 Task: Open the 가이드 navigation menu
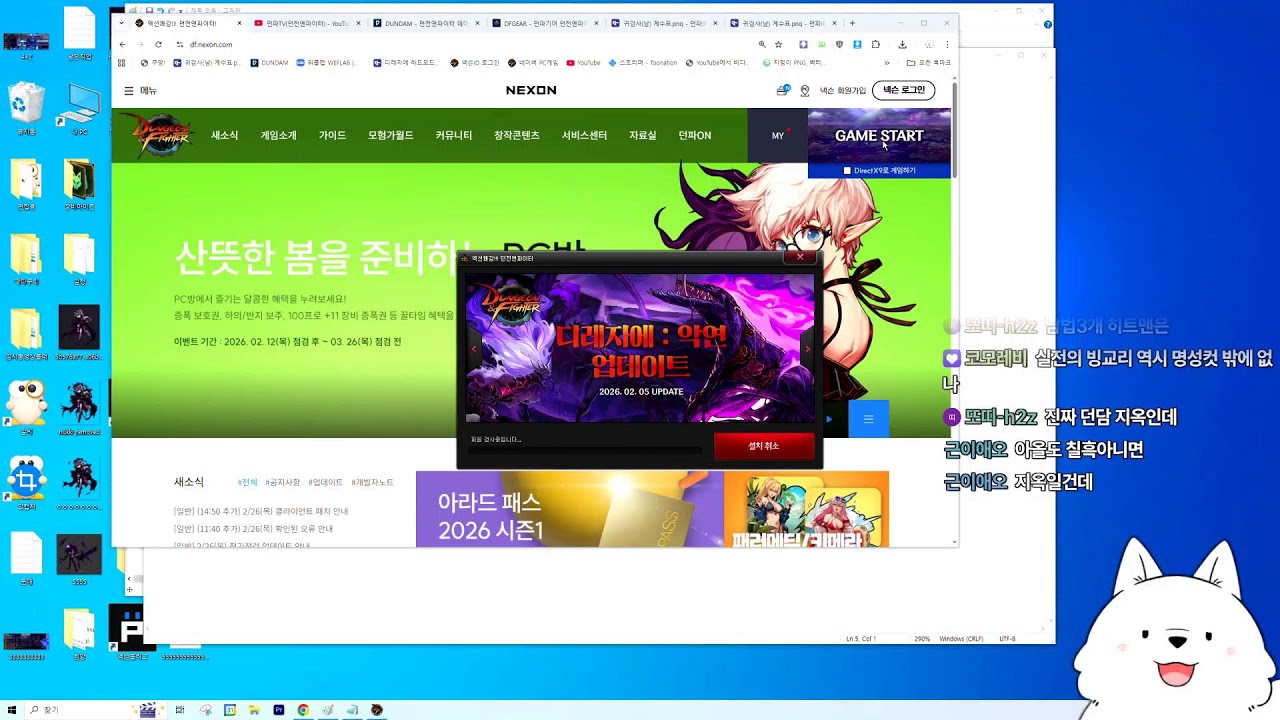[x=332, y=136]
